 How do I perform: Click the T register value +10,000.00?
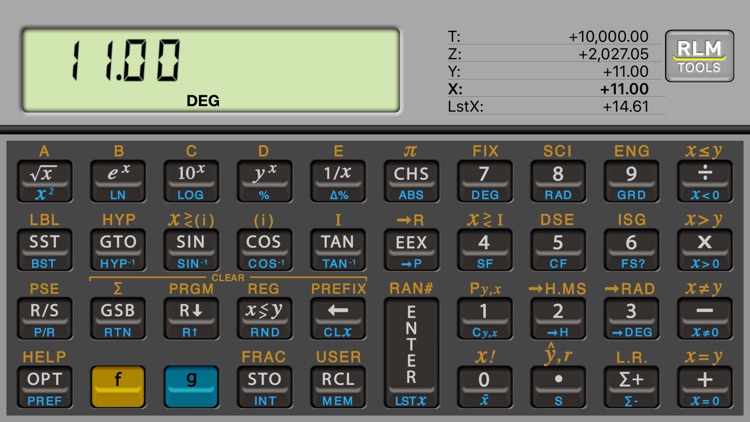click(608, 37)
